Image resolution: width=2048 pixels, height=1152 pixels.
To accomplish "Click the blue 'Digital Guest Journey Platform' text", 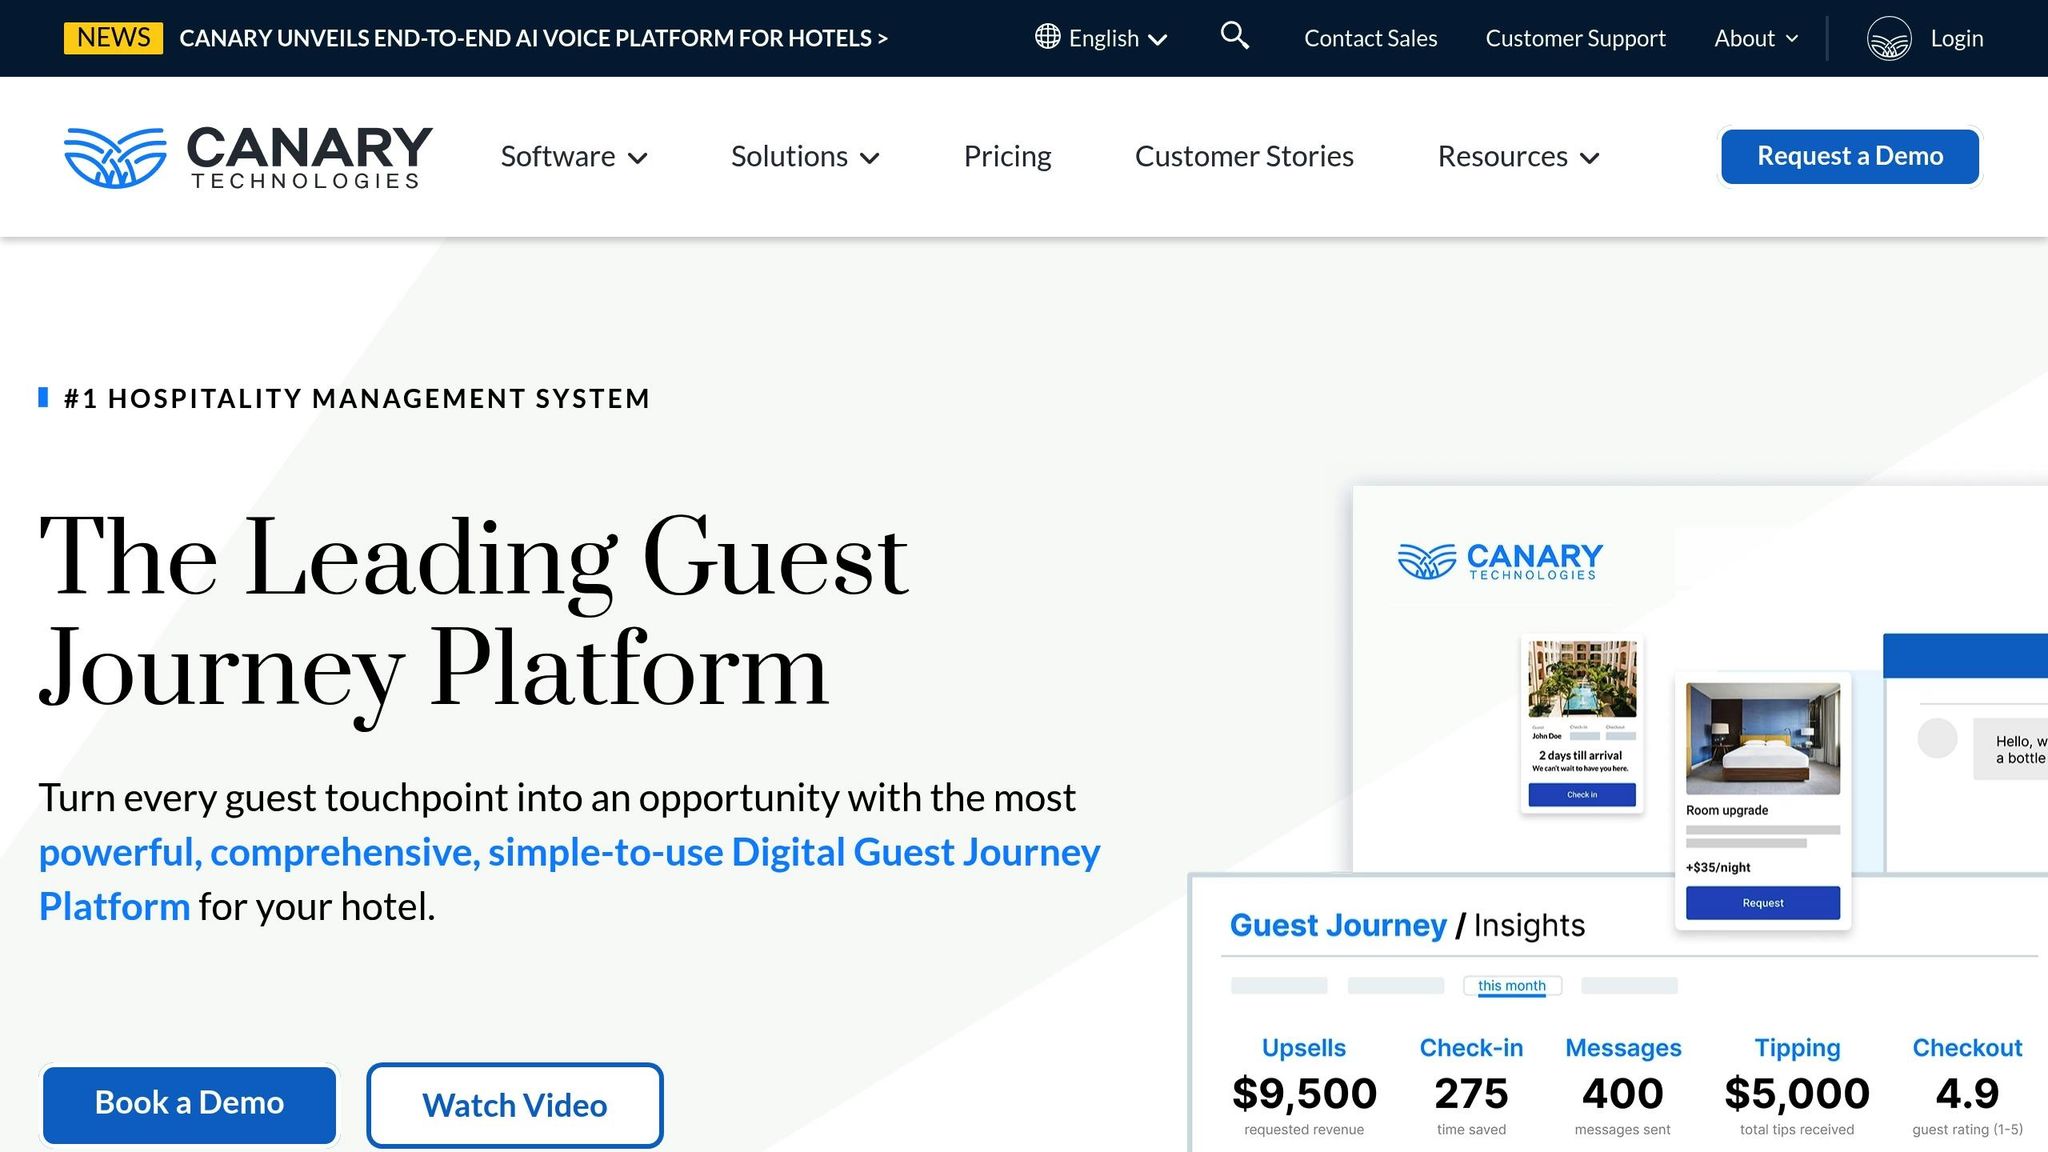I will (570, 879).
